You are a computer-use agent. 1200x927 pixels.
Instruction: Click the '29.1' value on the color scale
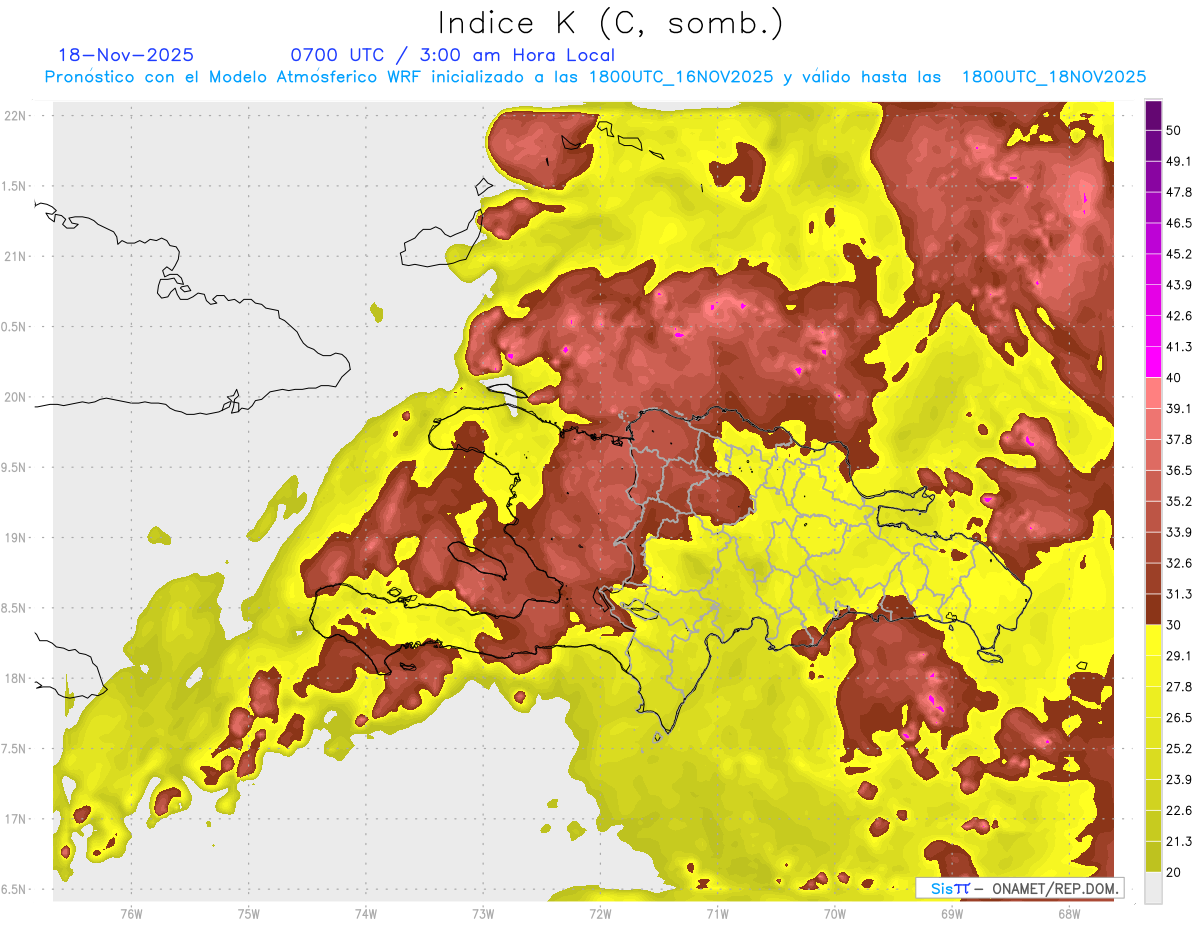[1179, 656]
